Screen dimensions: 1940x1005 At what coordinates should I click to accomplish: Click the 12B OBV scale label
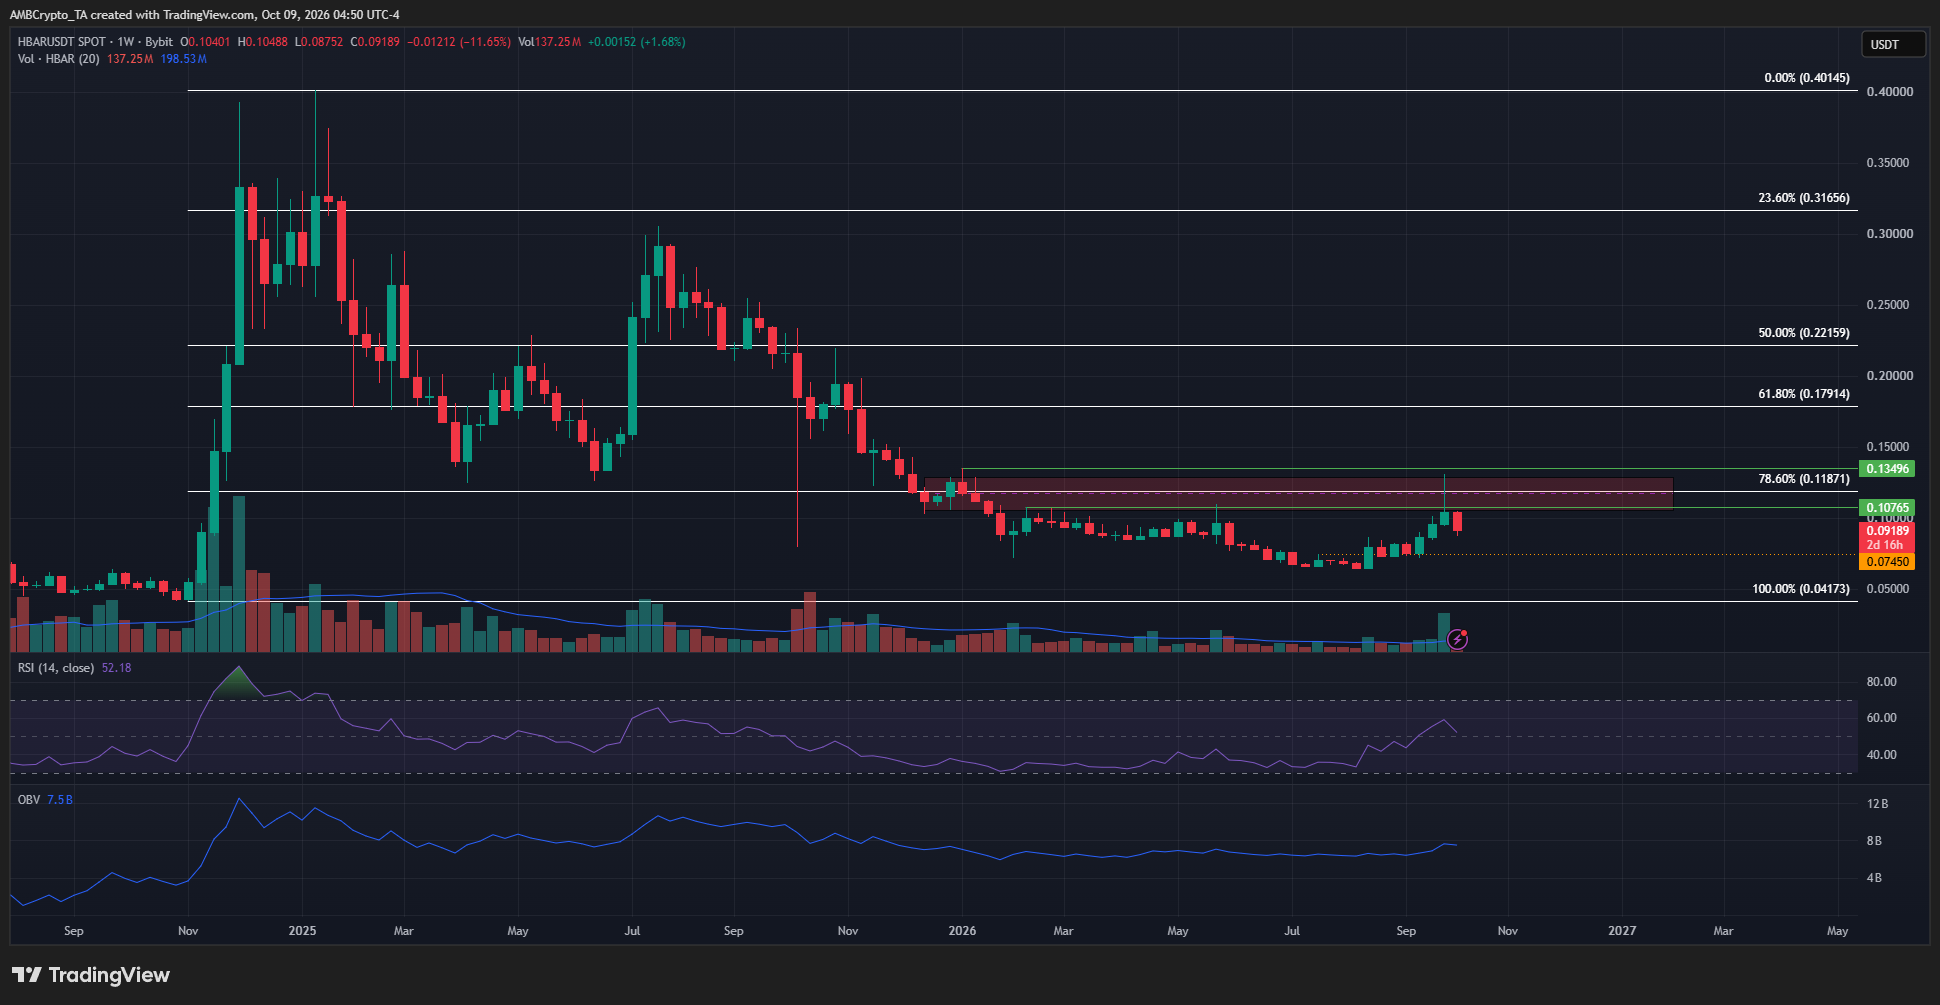point(1877,804)
